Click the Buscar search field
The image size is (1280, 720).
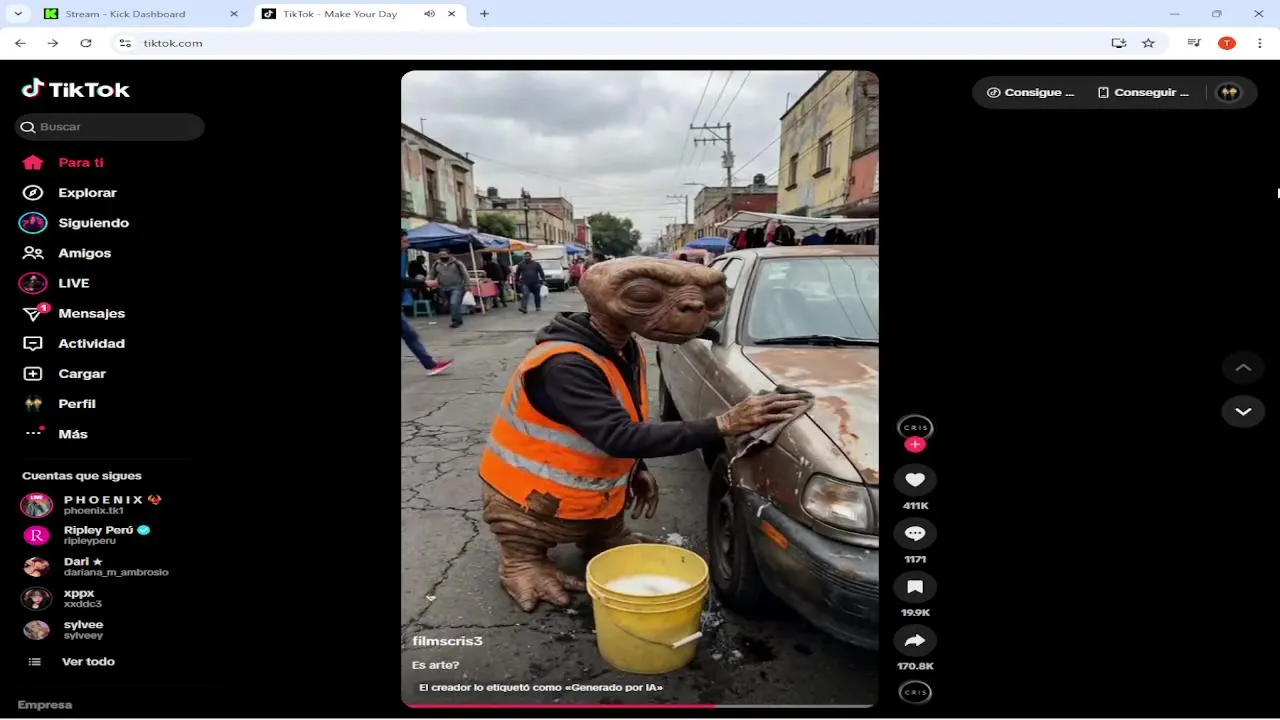(110, 127)
